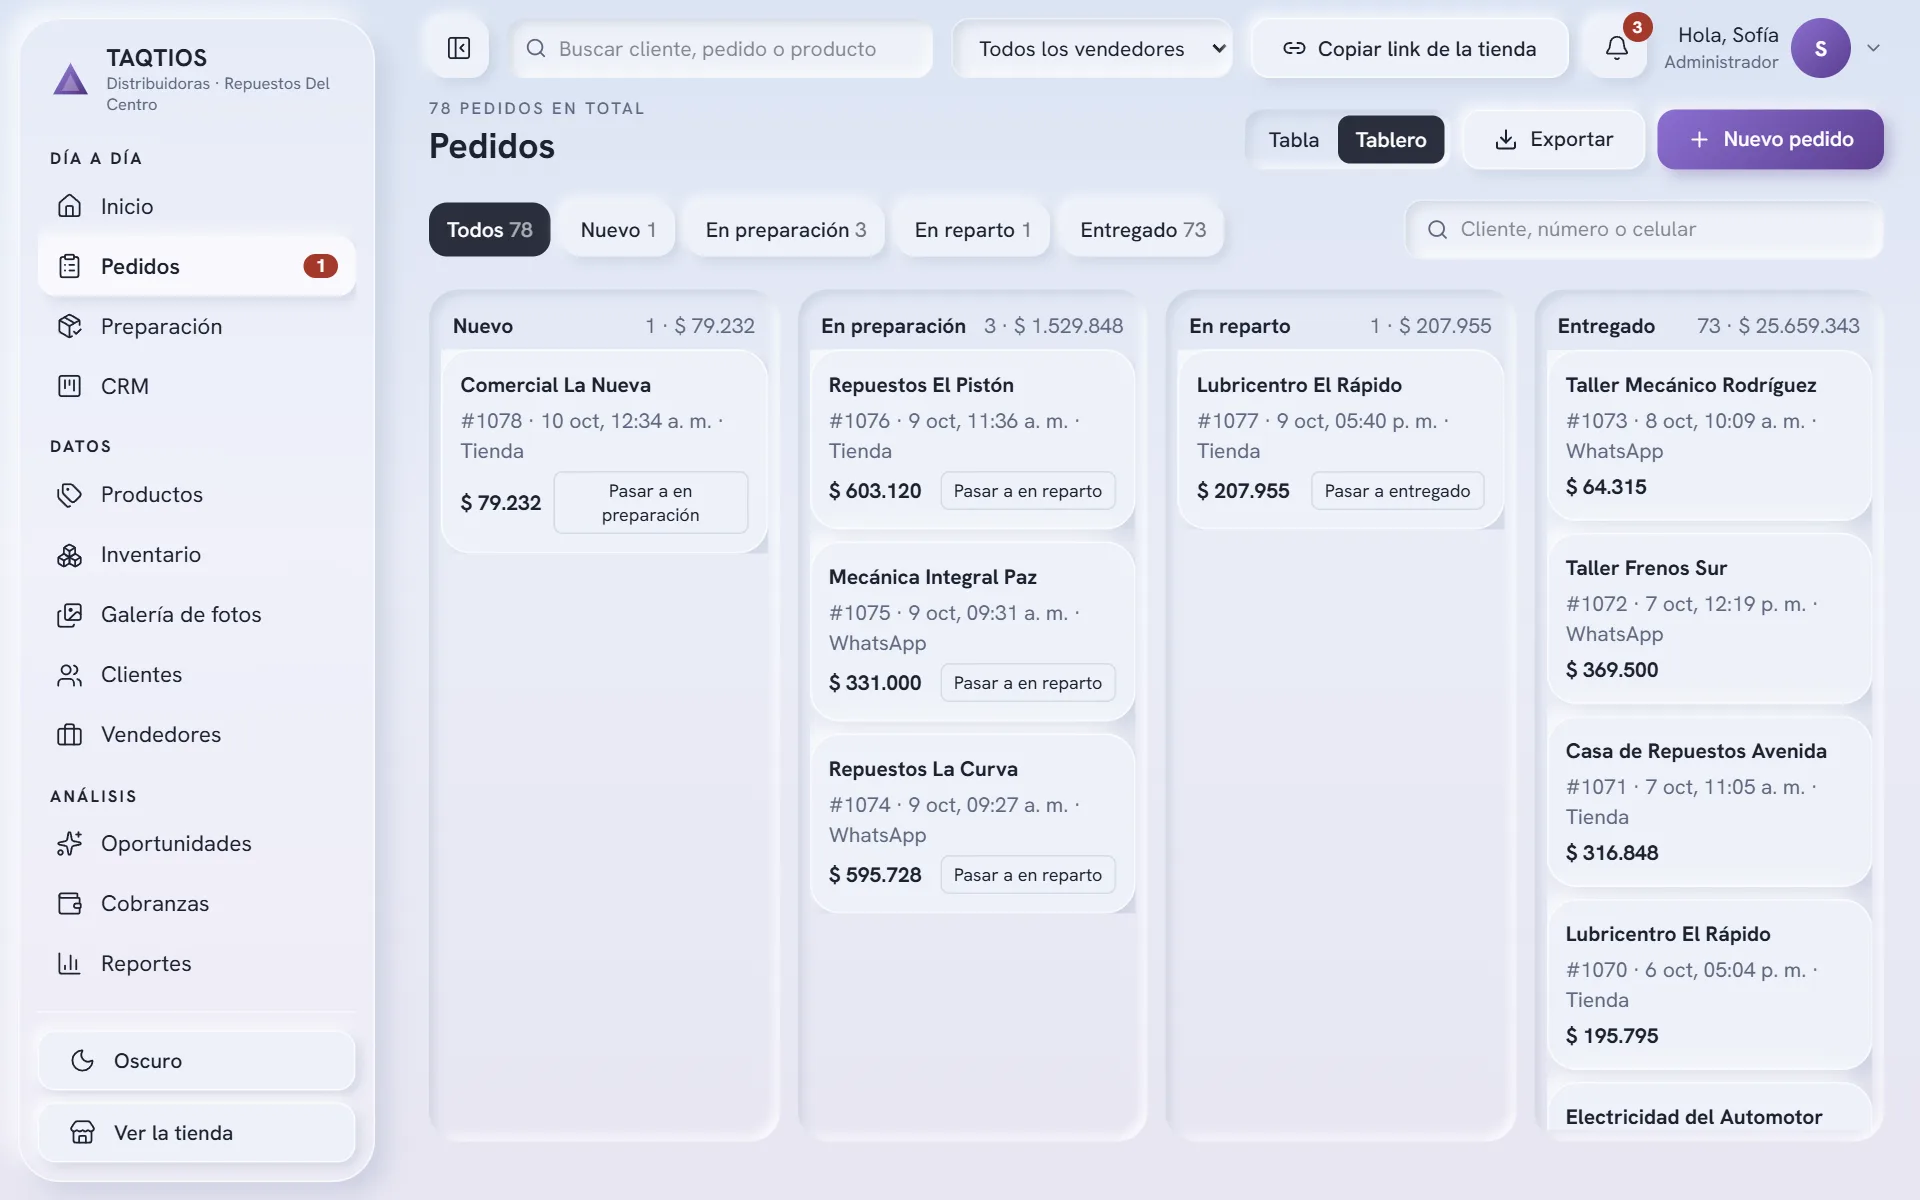1920x1200 pixels.
Task: Click Sofía's purple user avatar
Action: point(1820,48)
